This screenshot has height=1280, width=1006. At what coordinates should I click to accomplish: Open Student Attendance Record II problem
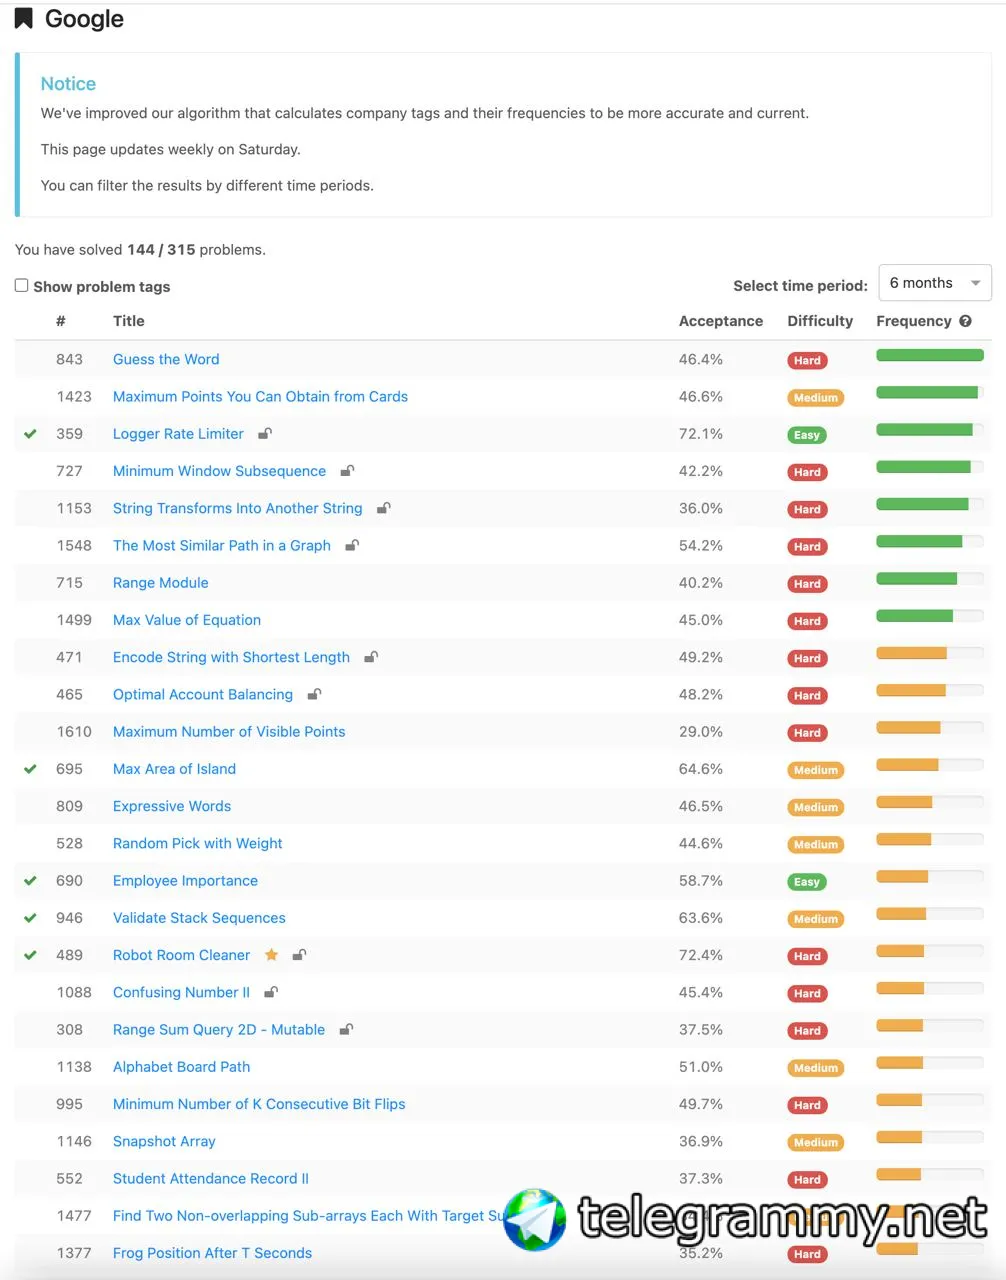coord(211,1178)
